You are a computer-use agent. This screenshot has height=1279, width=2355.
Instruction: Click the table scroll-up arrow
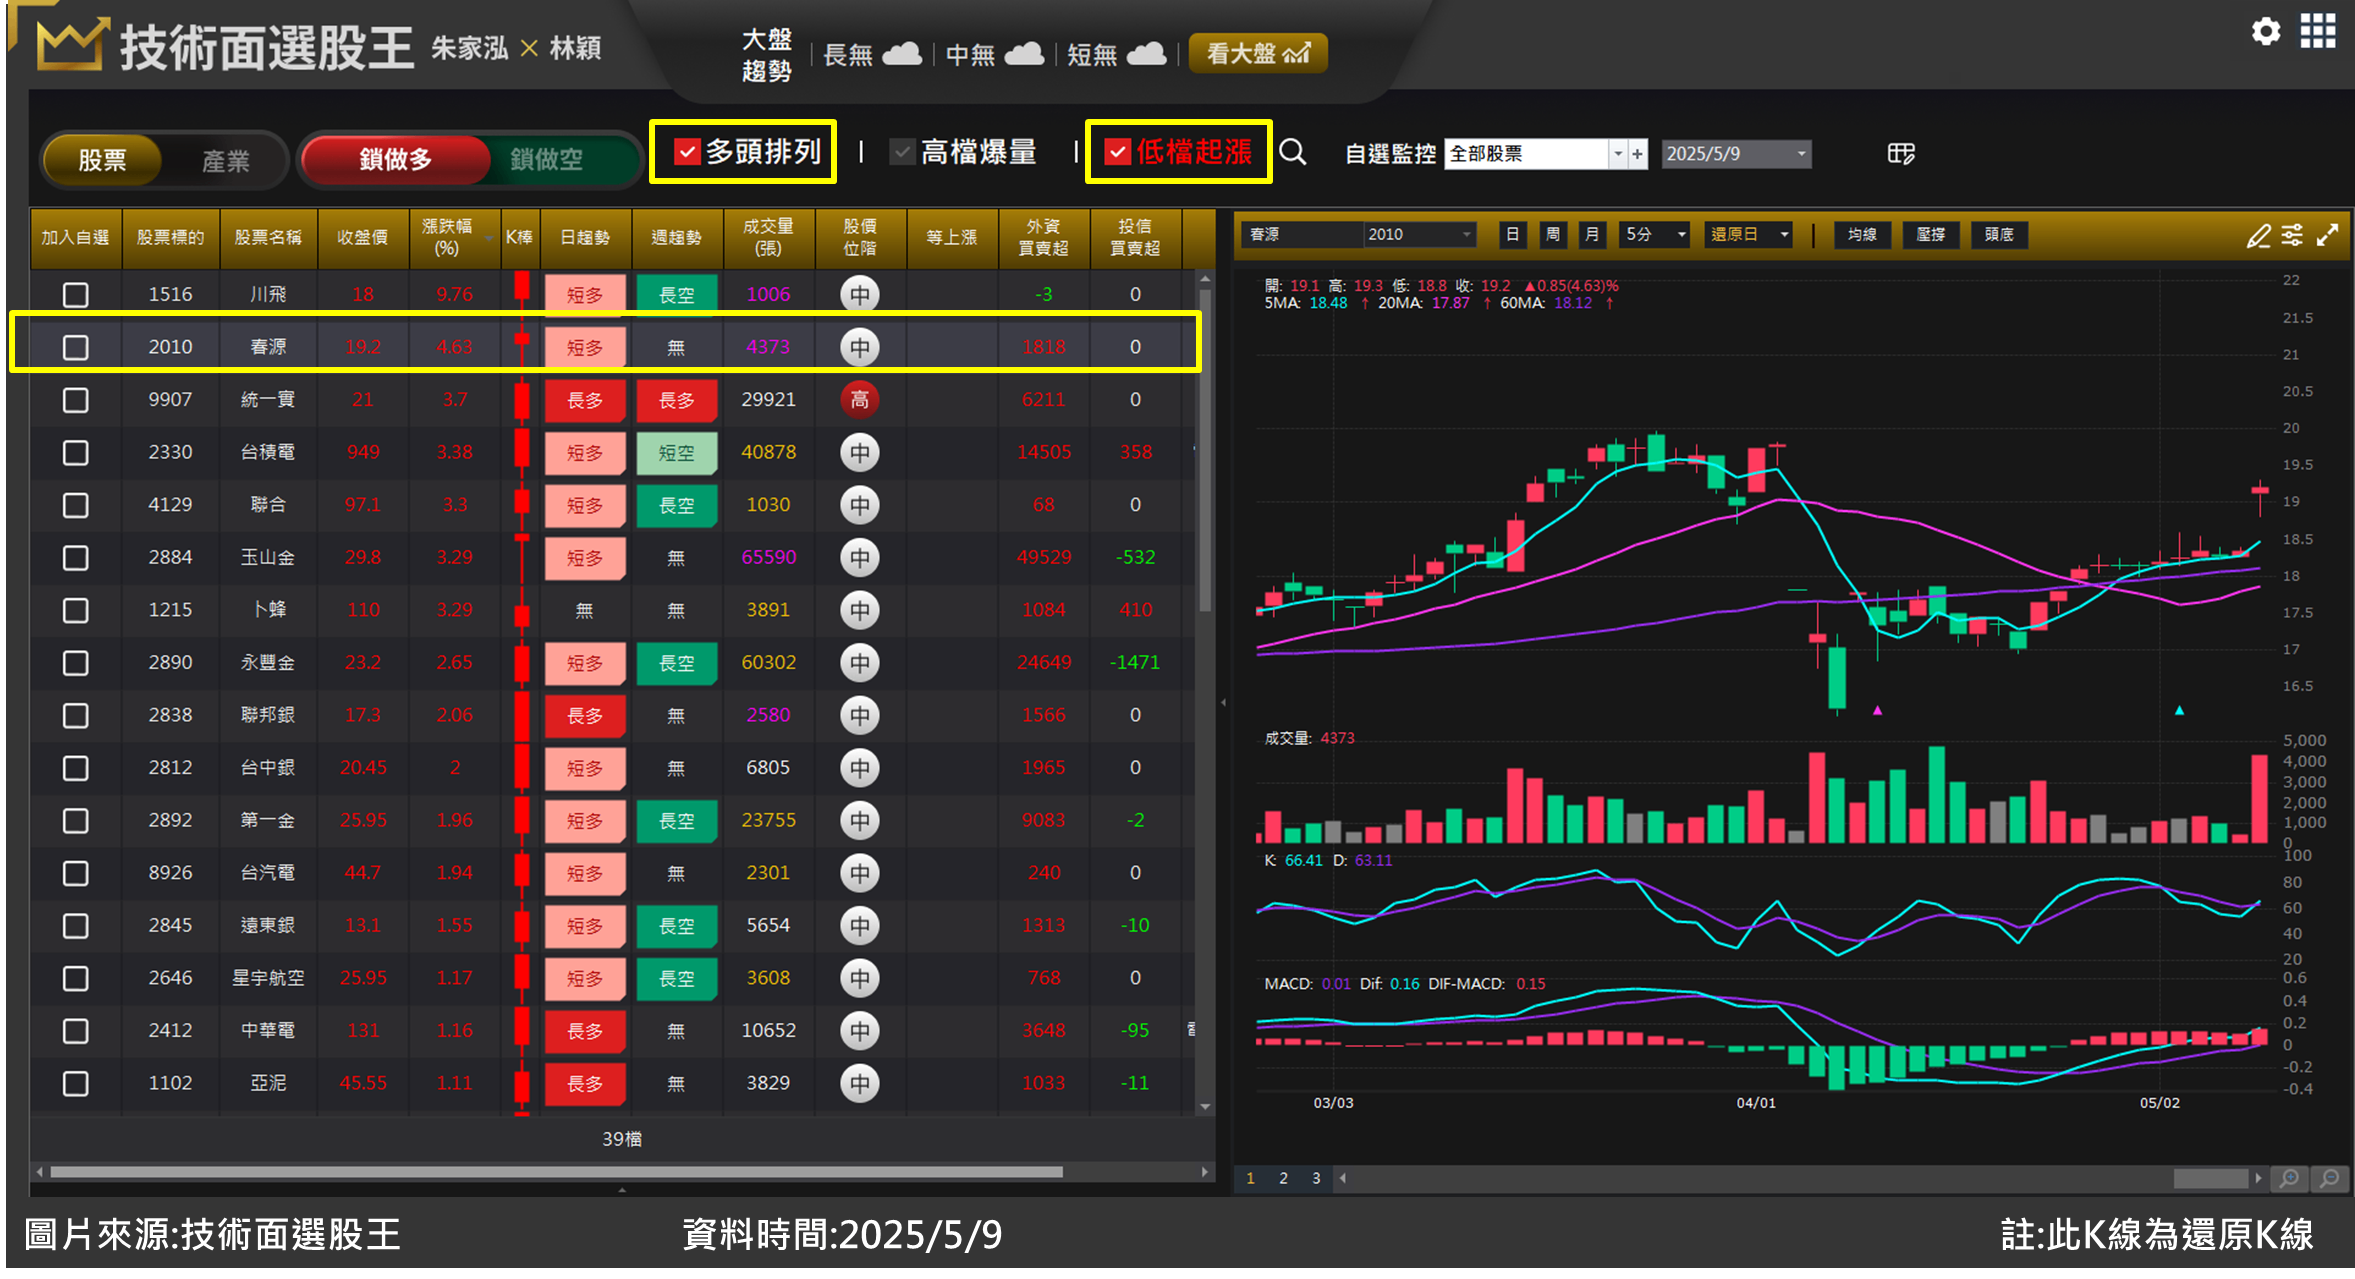(x=1205, y=279)
